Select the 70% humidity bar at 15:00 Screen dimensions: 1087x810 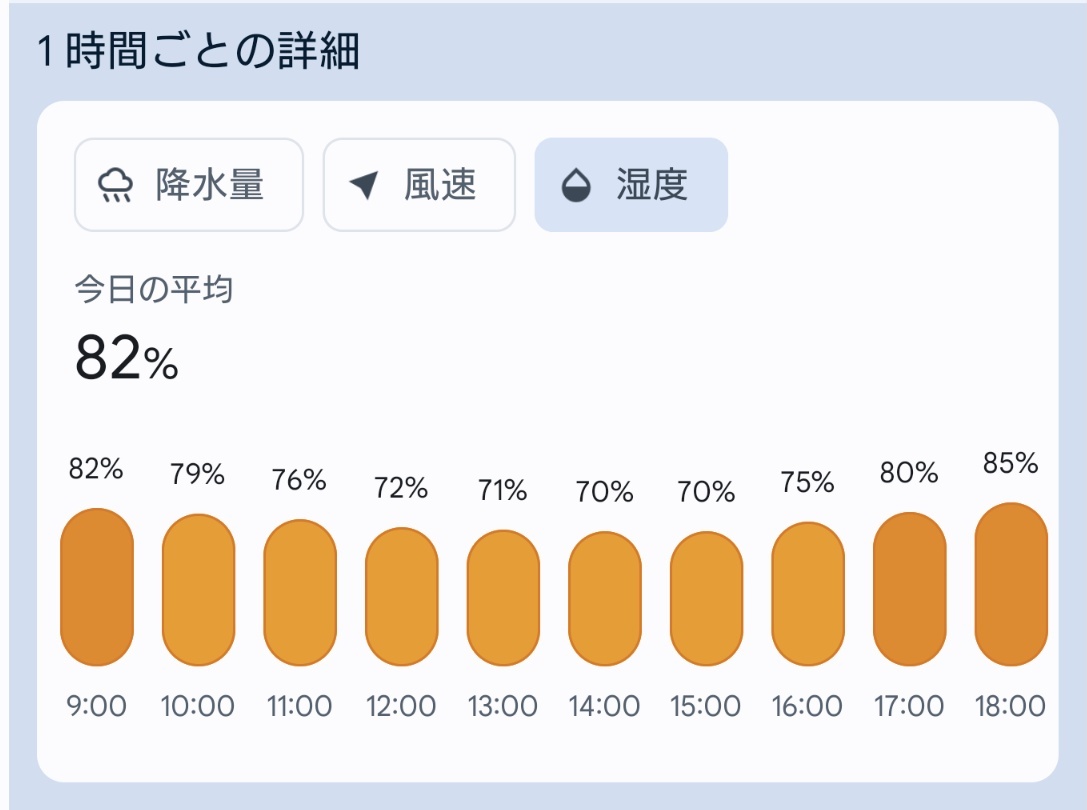(x=706, y=598)
